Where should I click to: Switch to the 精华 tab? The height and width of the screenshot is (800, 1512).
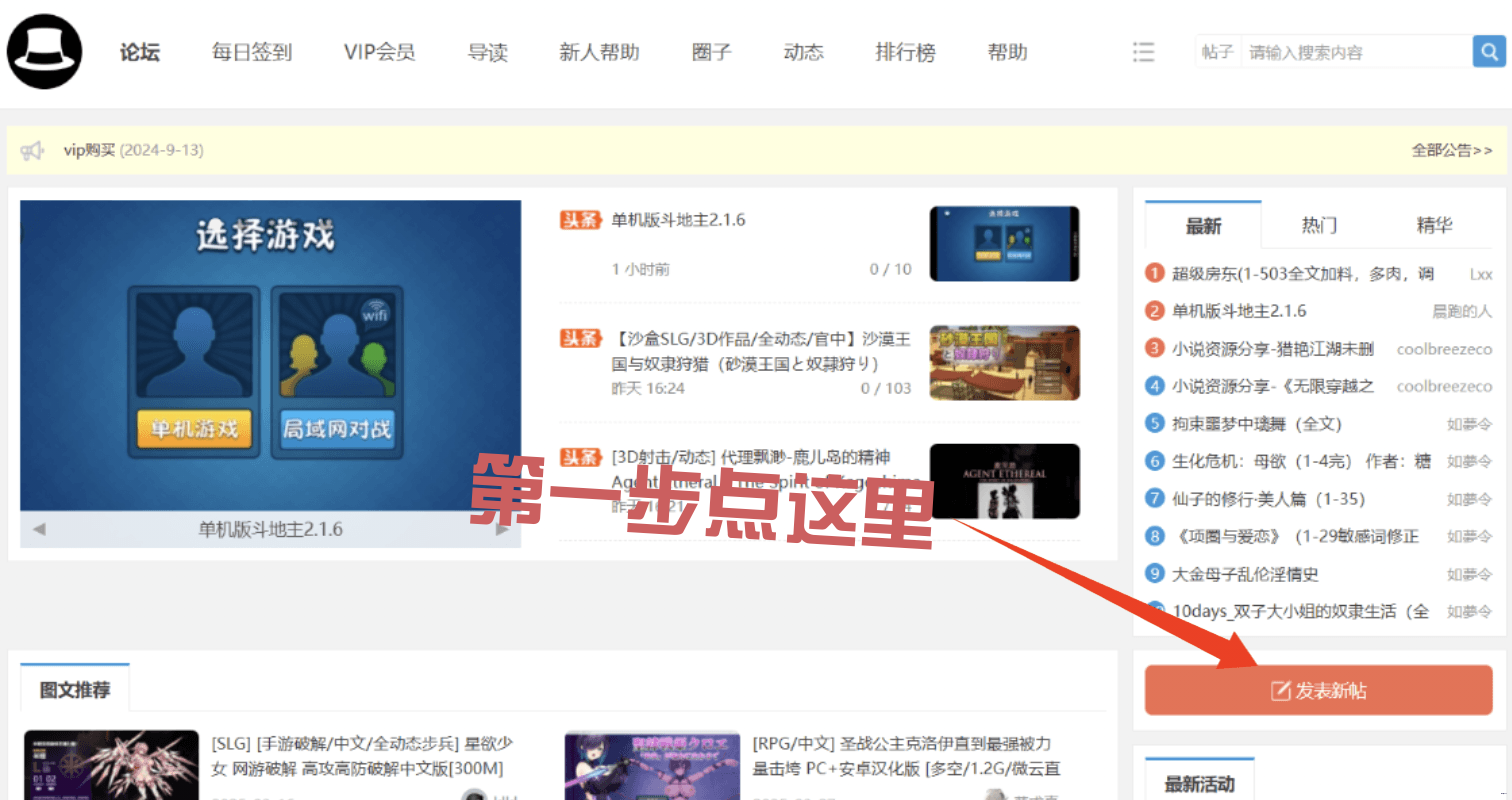[1434, 226]
